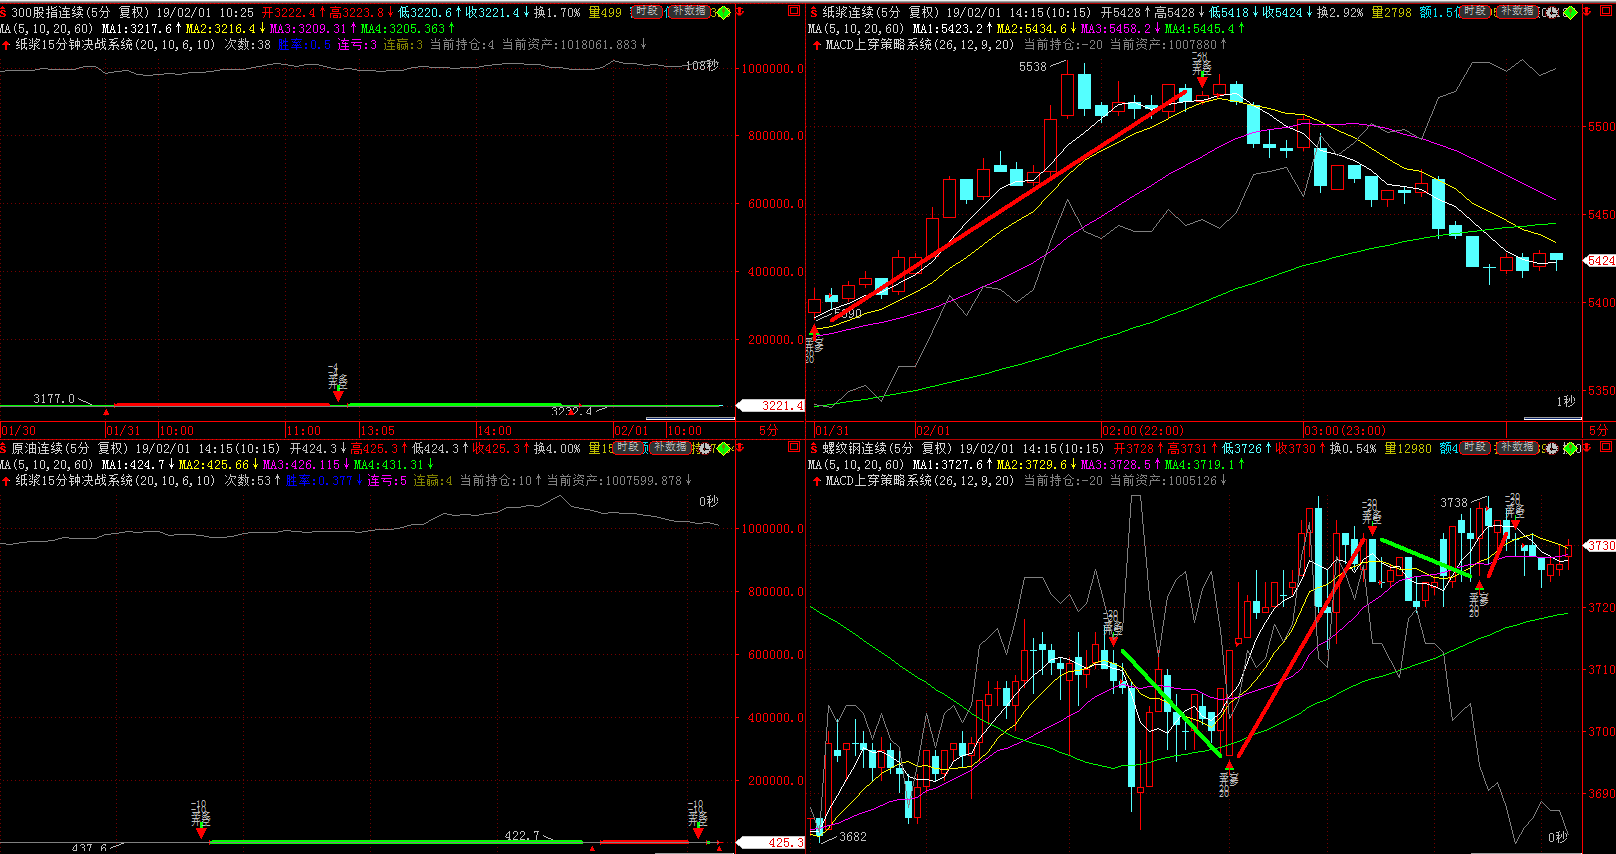Click 胜率:0.377 text in 原油 panel
This screenshot has width=1616, height=854.
click(x=318, y=481)
